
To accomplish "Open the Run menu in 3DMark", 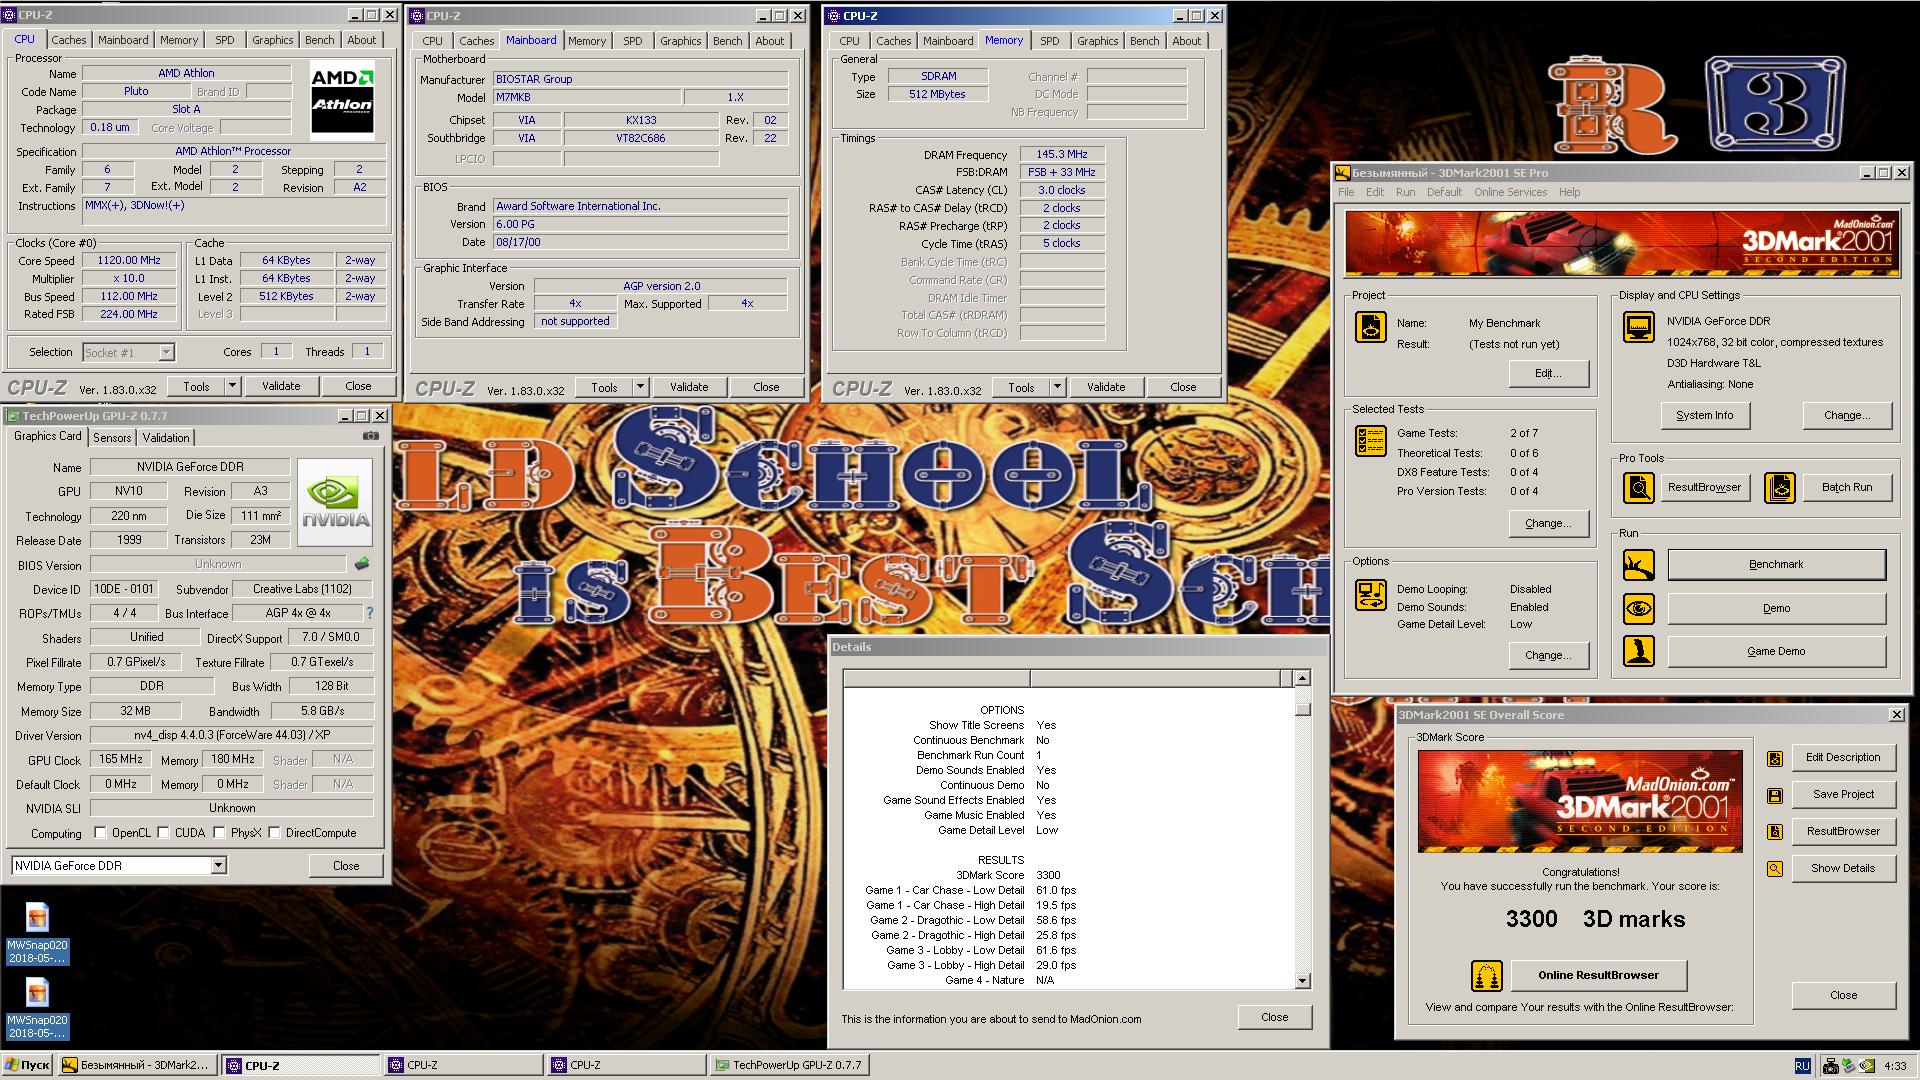I will point(1405,192).
